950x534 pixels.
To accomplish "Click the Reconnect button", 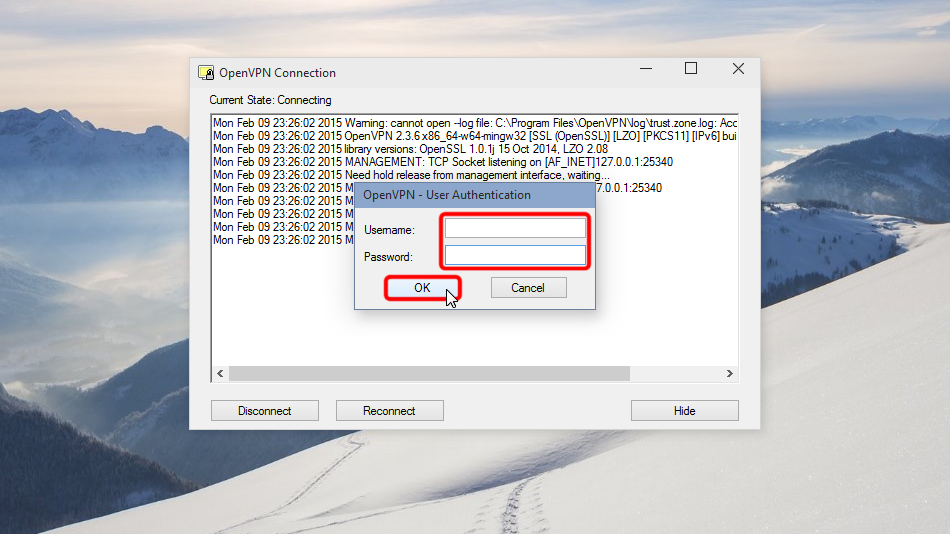I will pyautogui.click(x=389, y=411).
